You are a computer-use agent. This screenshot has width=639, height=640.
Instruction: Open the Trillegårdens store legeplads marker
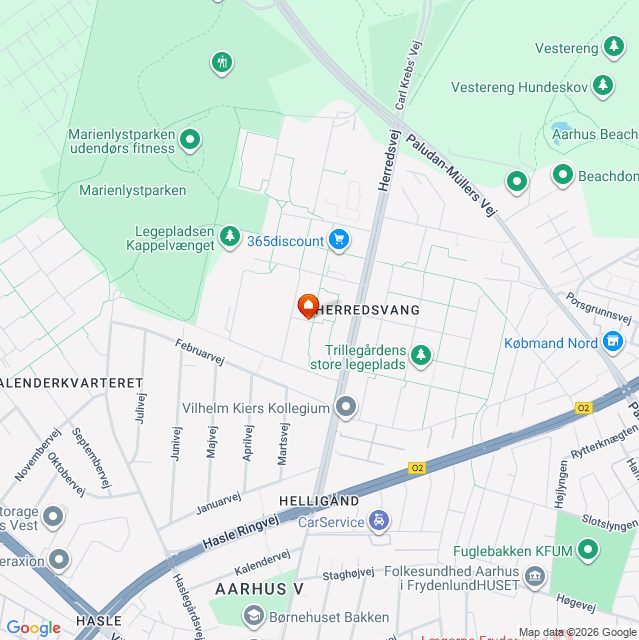click(421, 356)
